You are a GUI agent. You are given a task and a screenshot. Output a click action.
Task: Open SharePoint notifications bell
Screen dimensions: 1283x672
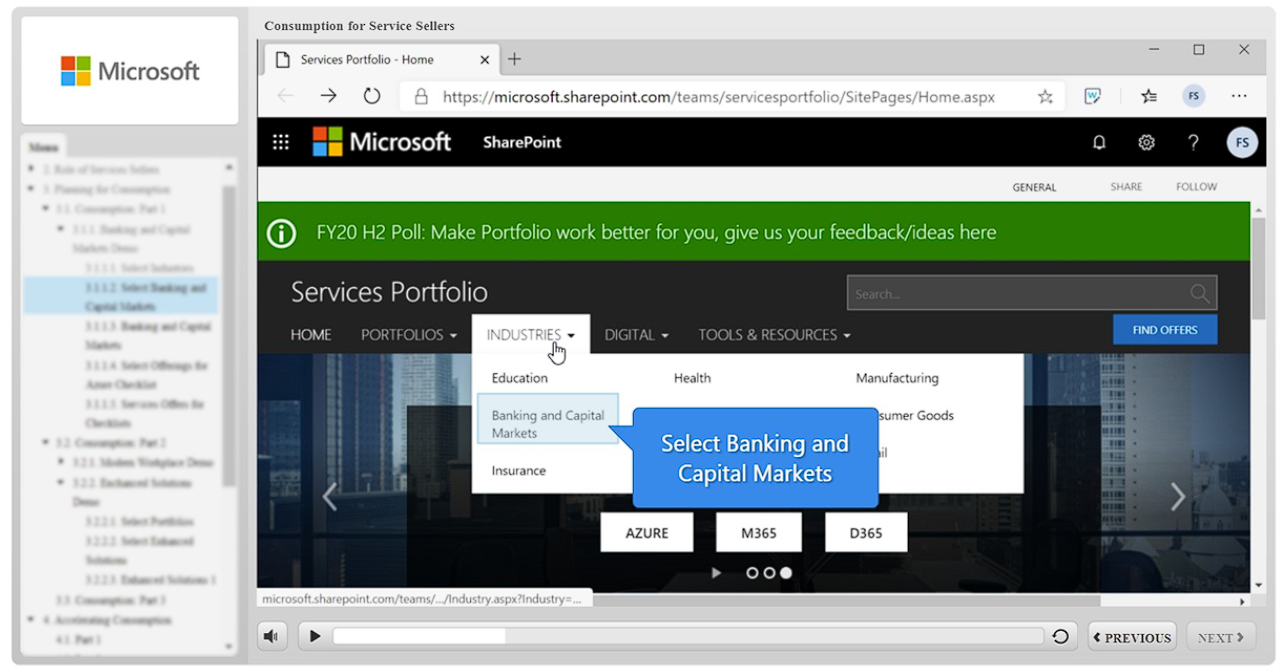1099,142
